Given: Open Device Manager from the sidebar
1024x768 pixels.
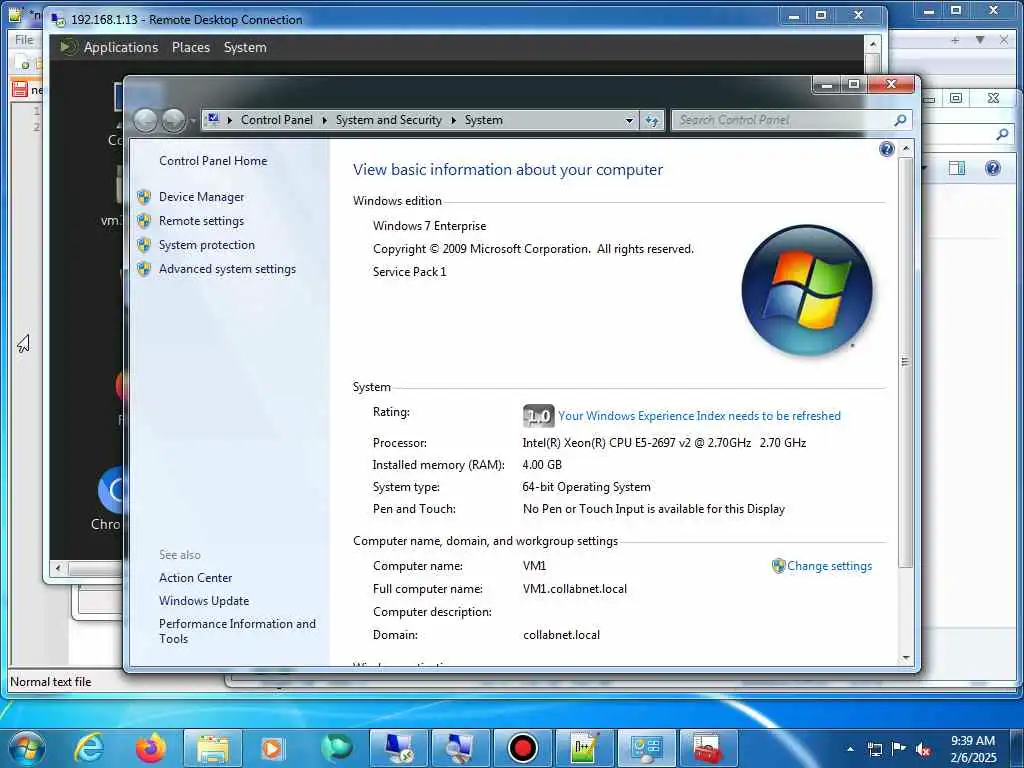Looking at the screenshot, I should pyautogui.click(x=201, y=197).
